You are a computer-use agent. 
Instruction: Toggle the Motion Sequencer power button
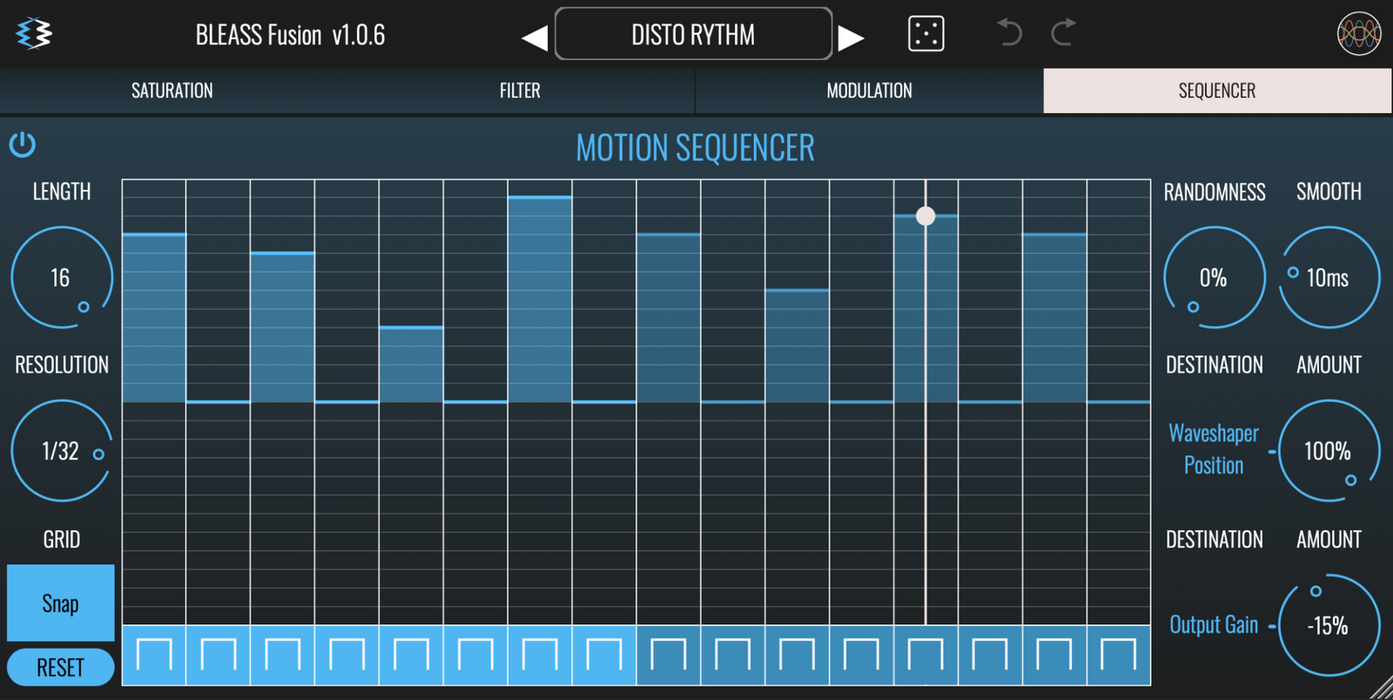coord(22,145)
